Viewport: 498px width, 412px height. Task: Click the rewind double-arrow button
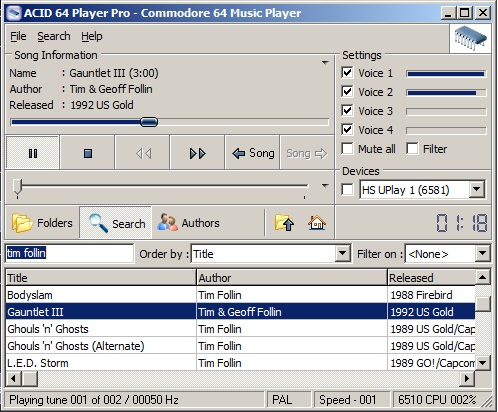[x=143, y=153]
